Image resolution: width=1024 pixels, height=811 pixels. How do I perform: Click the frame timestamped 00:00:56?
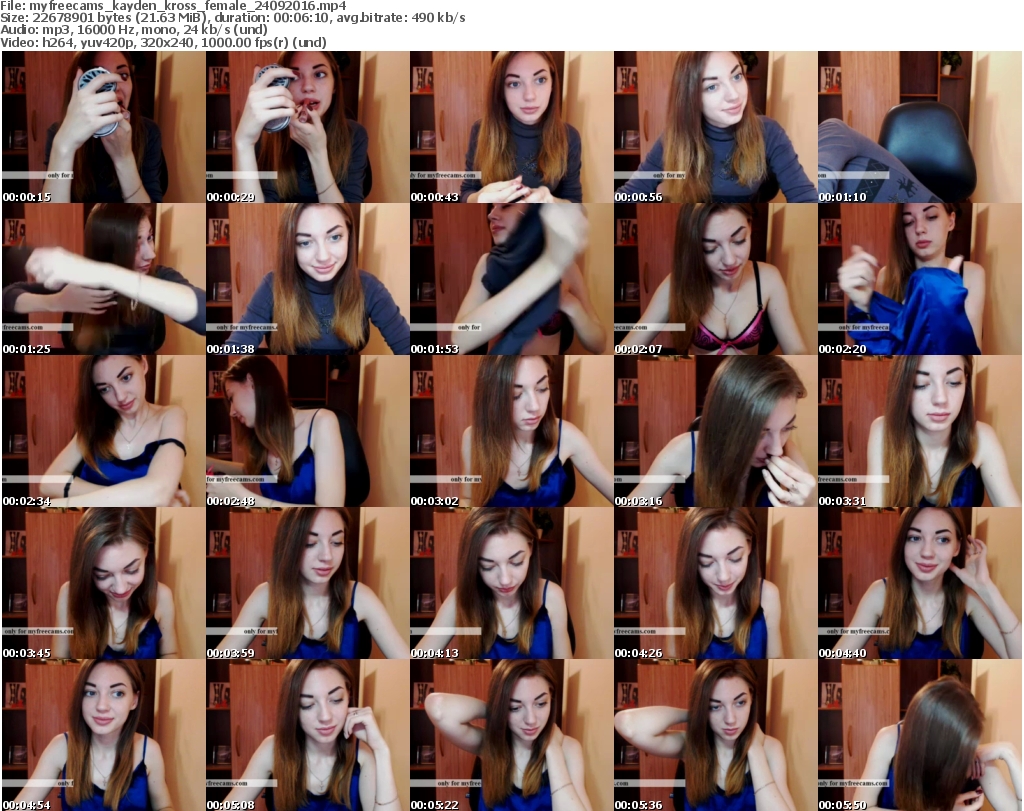715,127
